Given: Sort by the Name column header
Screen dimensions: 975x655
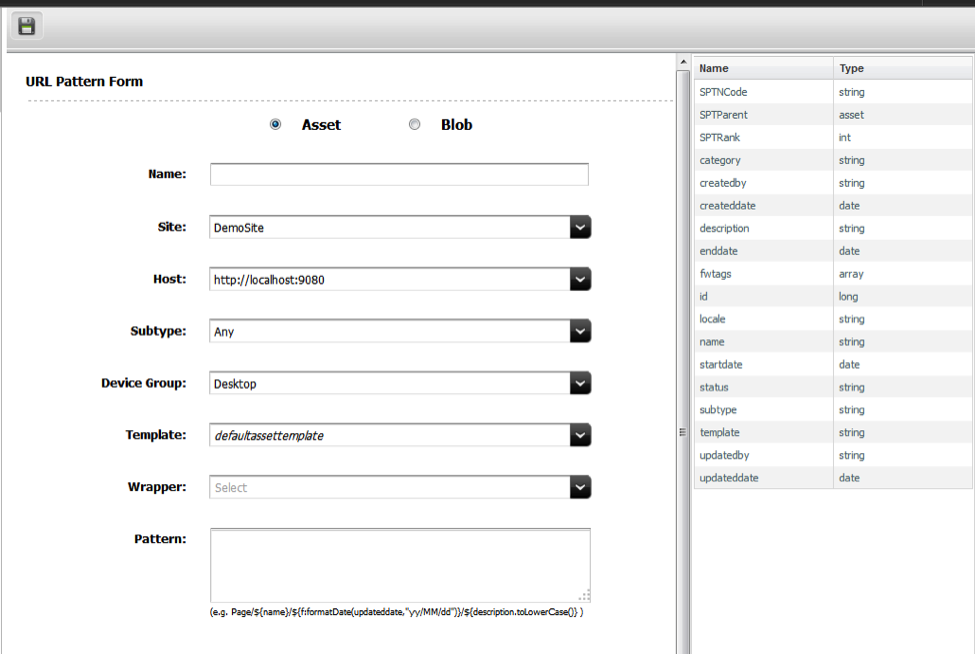Looking at the screenshot, I should coord(764,68).
